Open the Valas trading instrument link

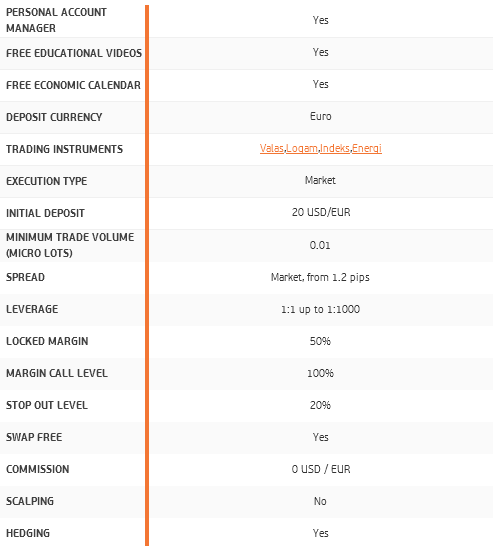[272, 148]
